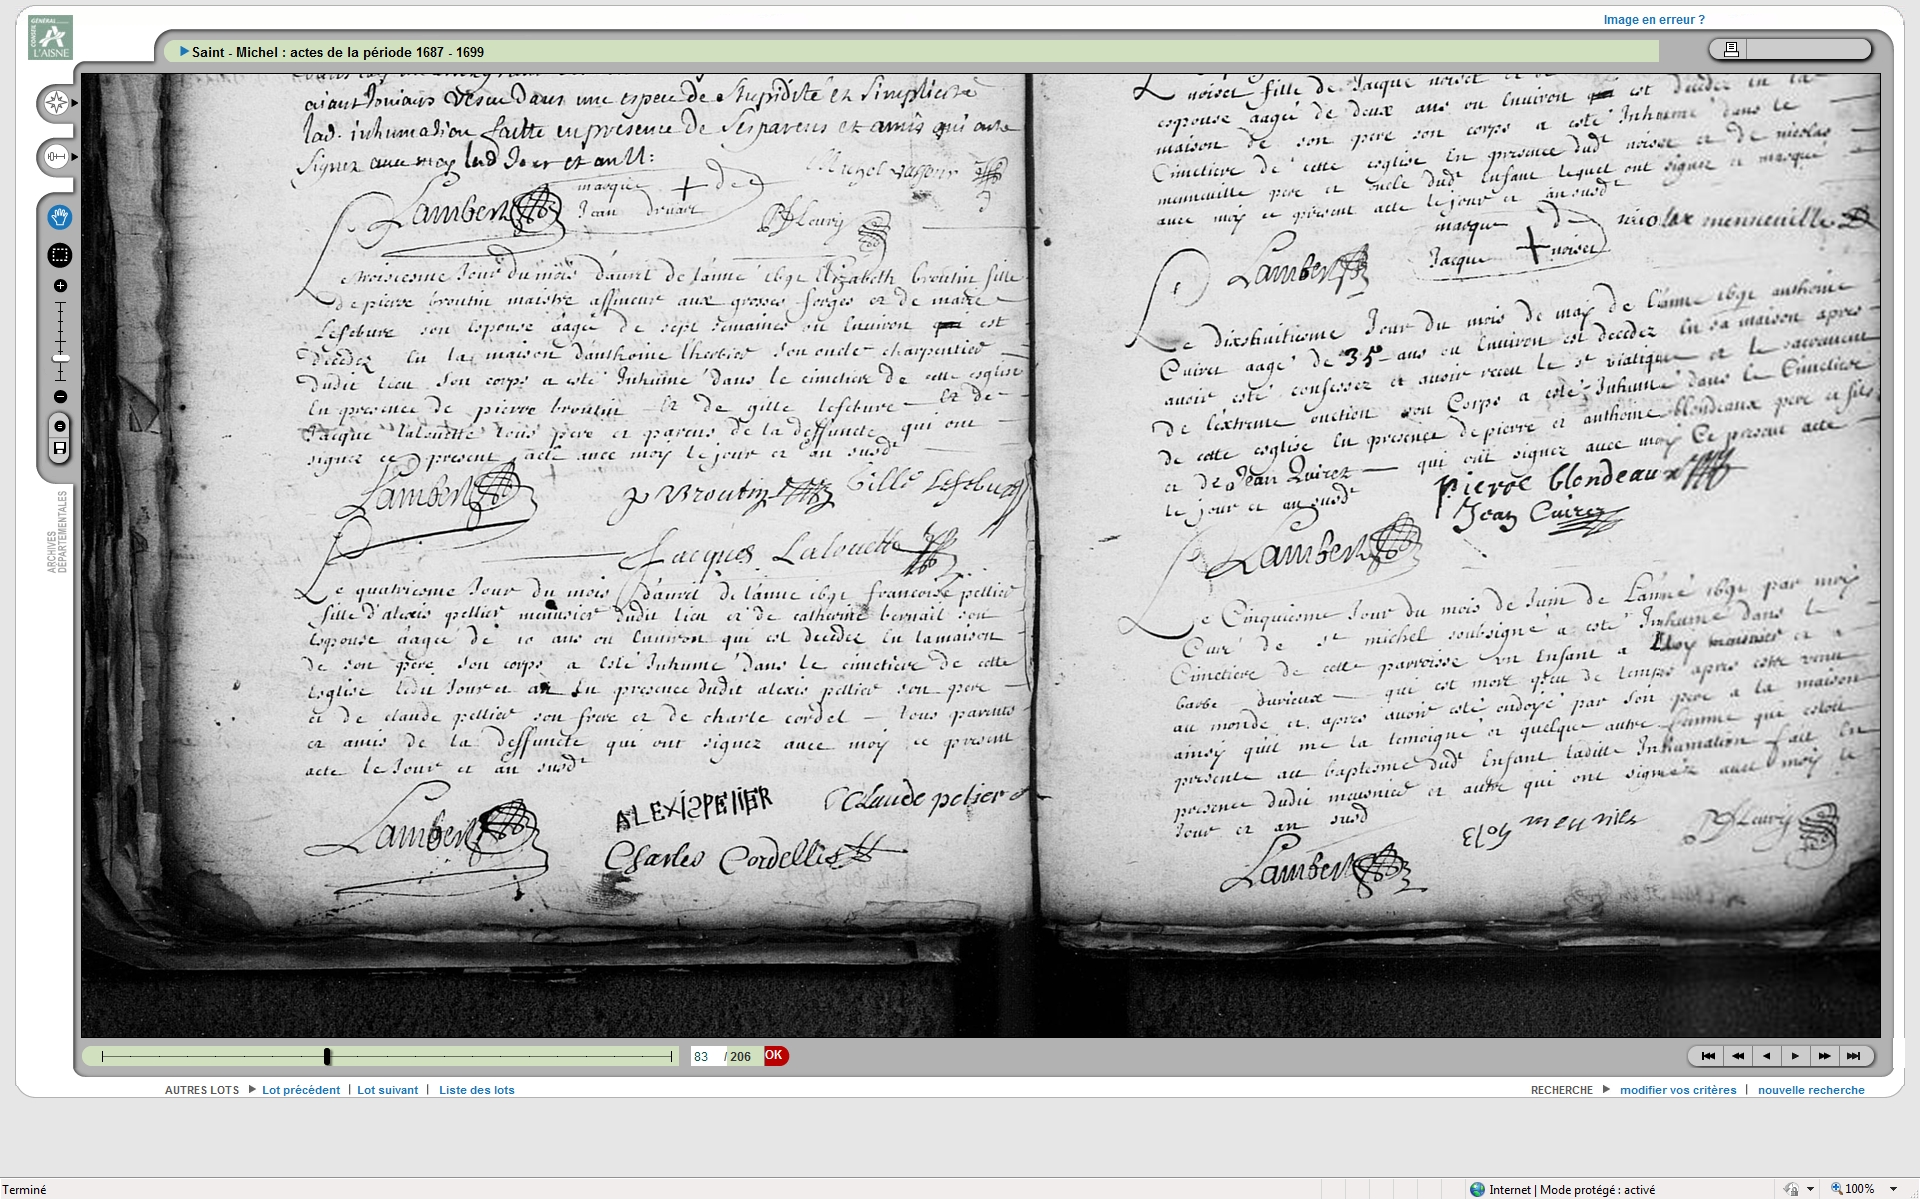Activate the rectangular selection zoom tool

pyautogui.click(x=60, y=256)
